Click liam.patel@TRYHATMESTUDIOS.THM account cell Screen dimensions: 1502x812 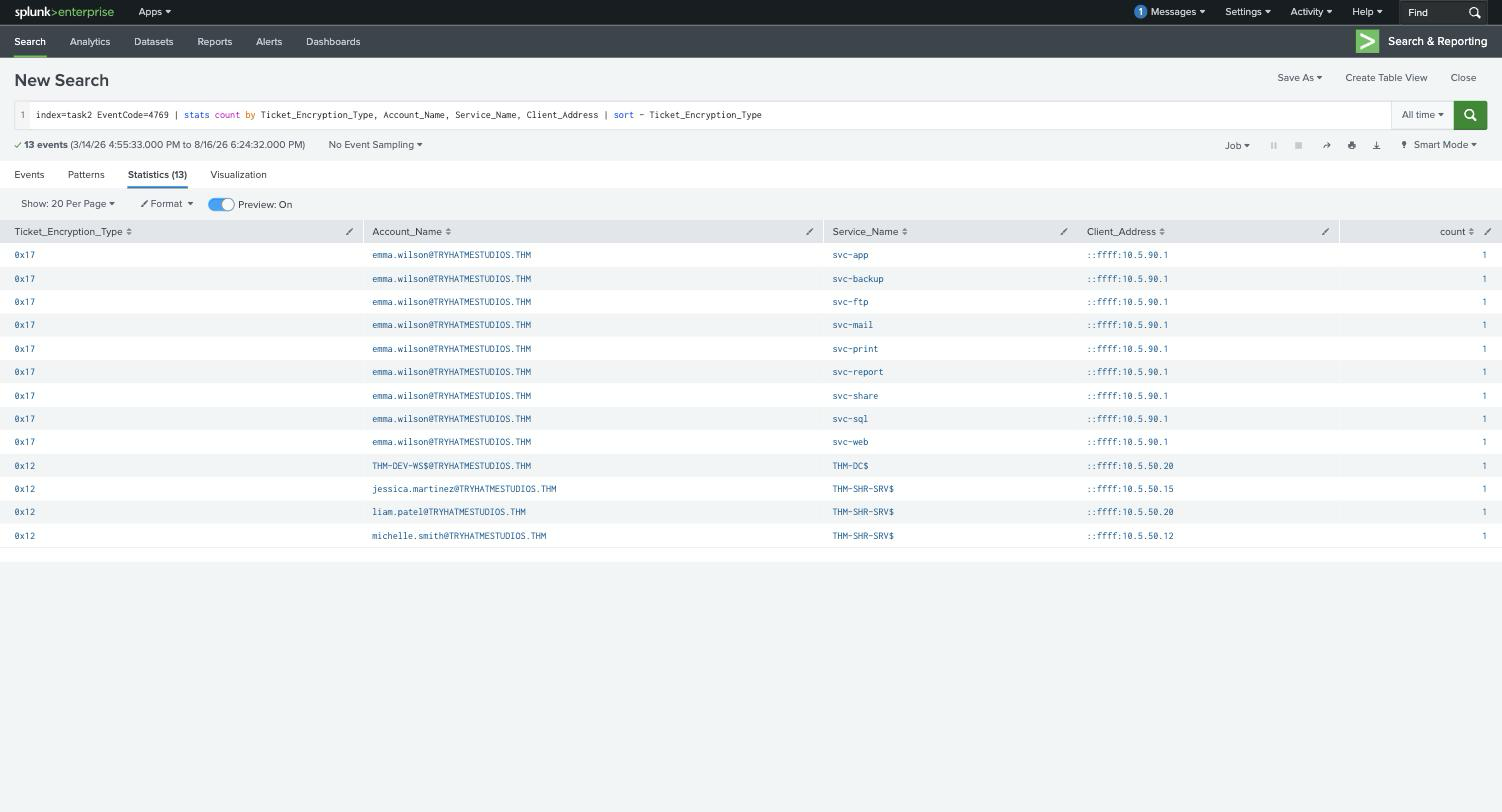tap(449, 512)
